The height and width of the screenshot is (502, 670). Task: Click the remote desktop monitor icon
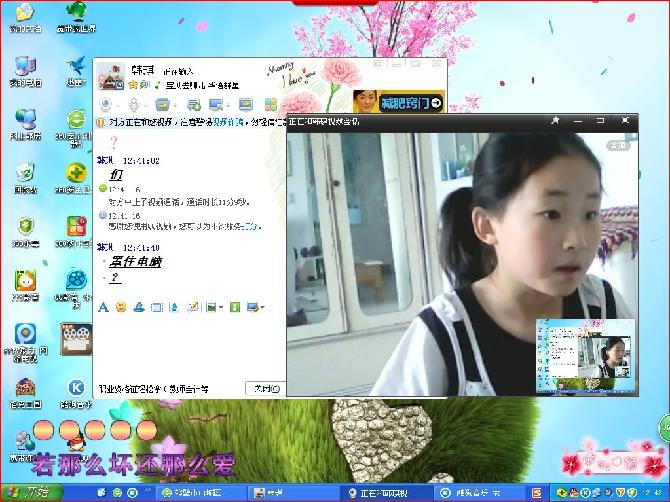(x=216, y=104)
